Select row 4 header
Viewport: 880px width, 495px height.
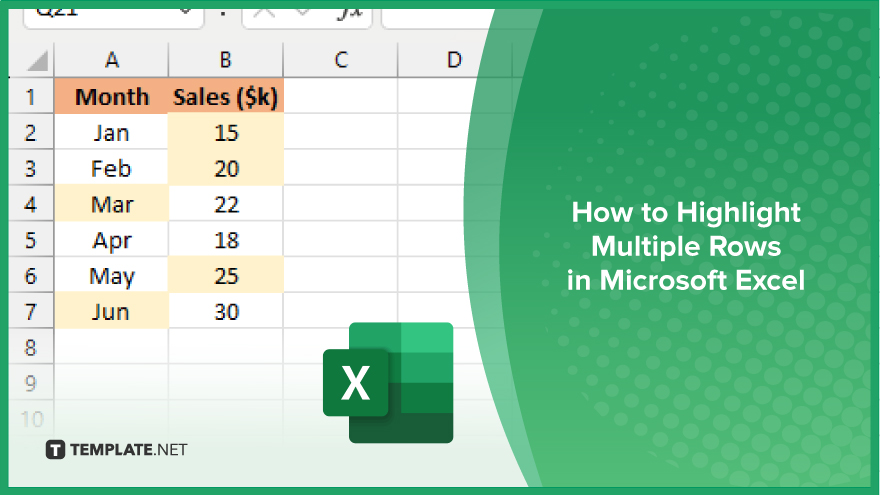pos(31,204)
